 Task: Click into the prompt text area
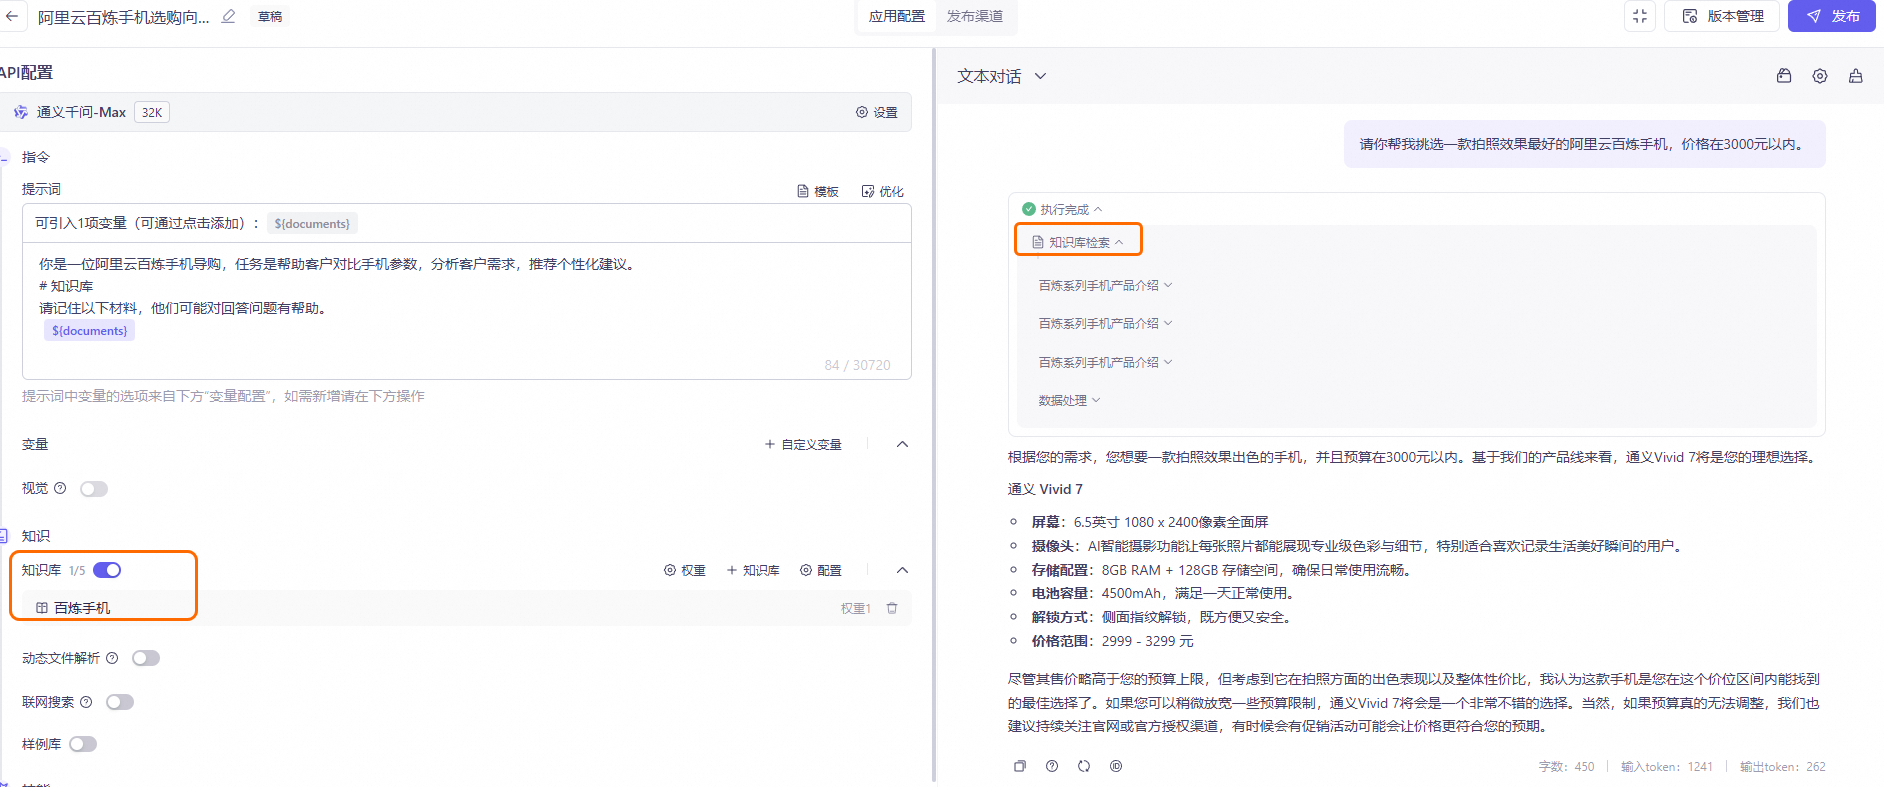click(467, 310)
